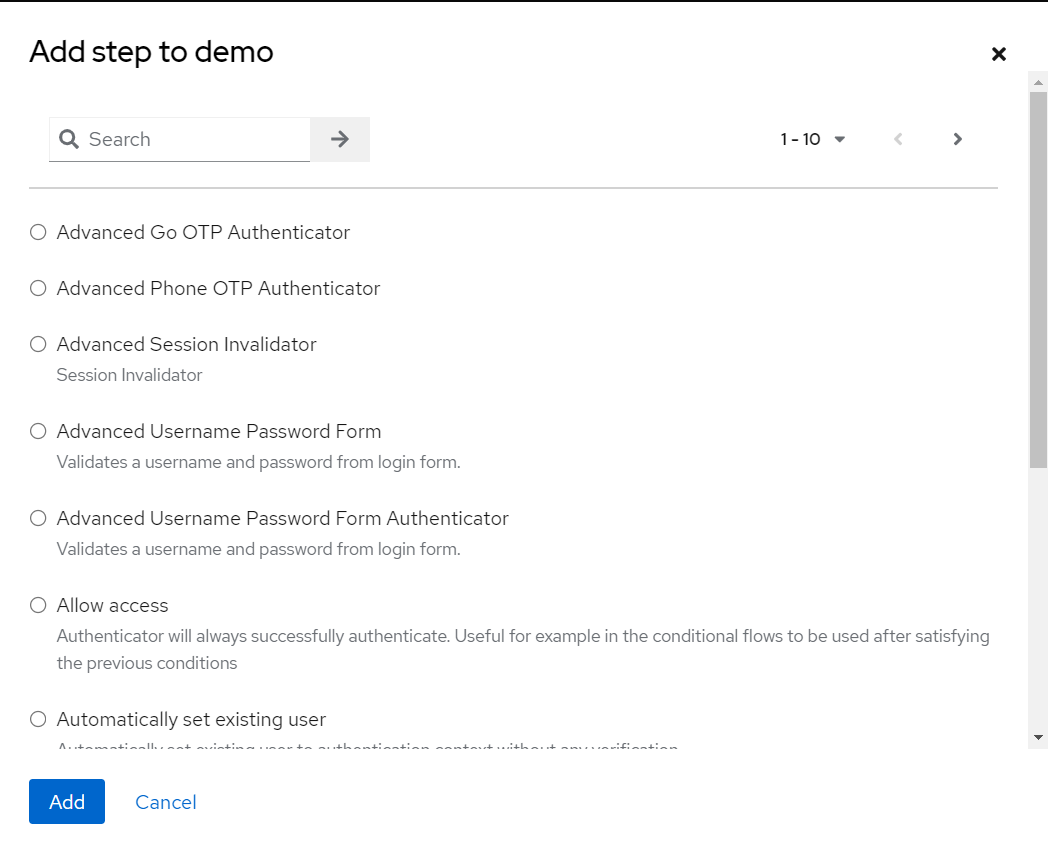Go to previous page of results
Viewport: 1048px width, 851px height.
898,139
